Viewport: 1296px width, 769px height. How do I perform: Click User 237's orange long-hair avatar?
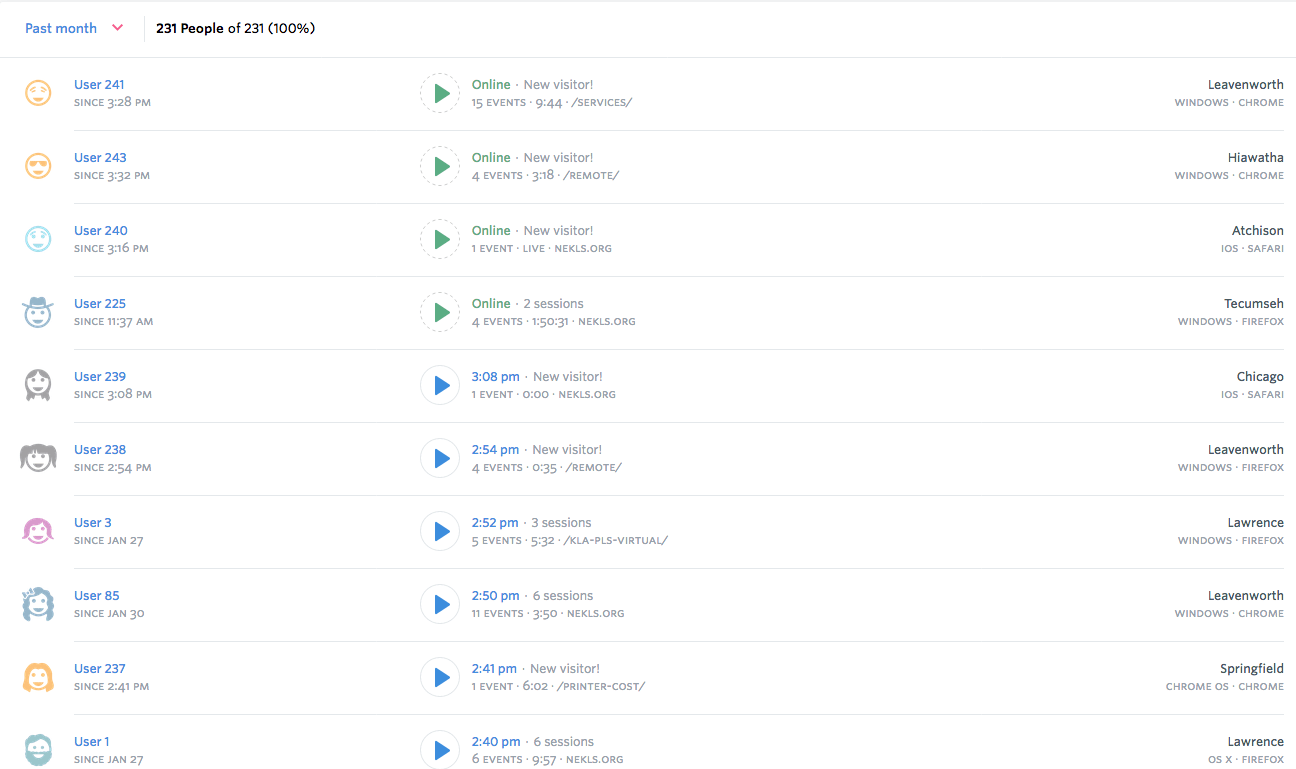coord(38,677)
